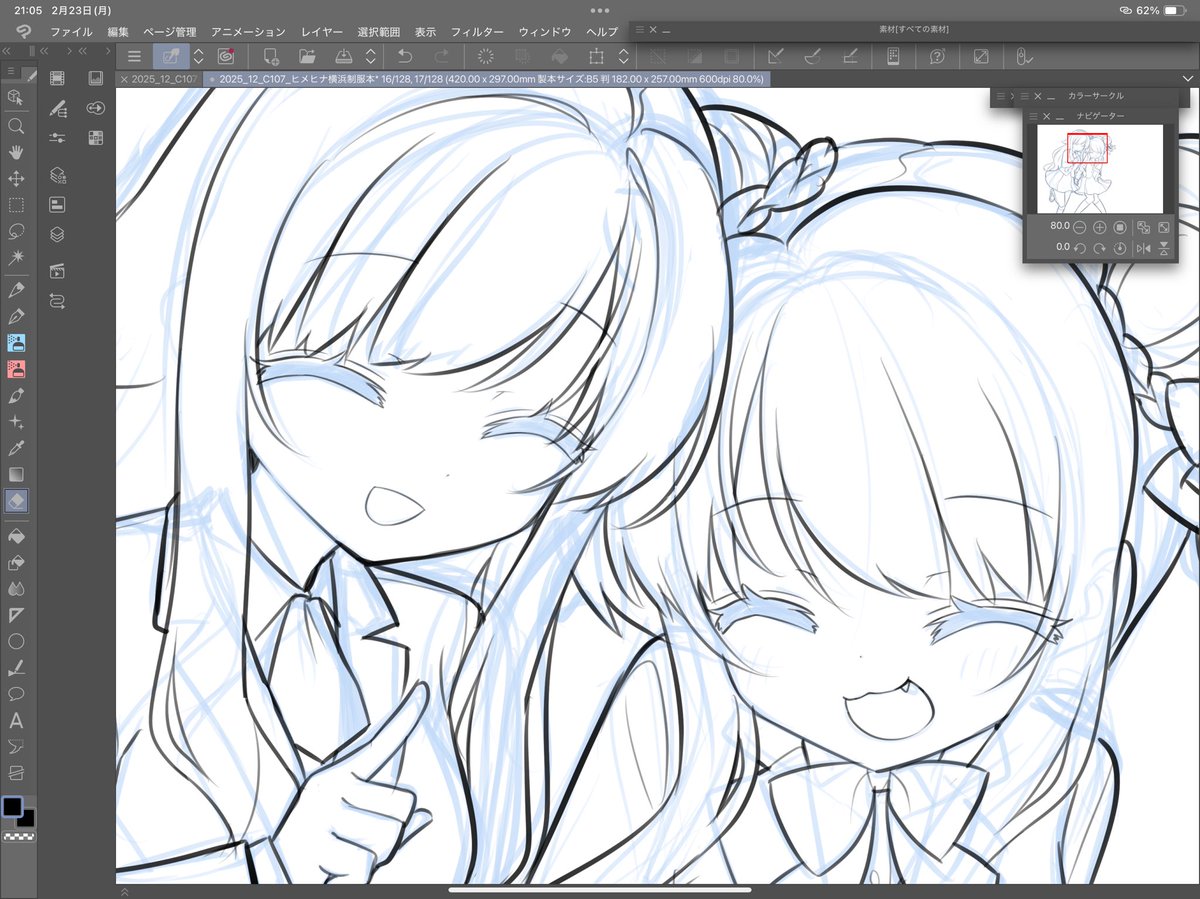Tap Undo in the top toolbar
Image resolution: width=1200 pixels, height=899 pixels.
click(x=405, y=56)
